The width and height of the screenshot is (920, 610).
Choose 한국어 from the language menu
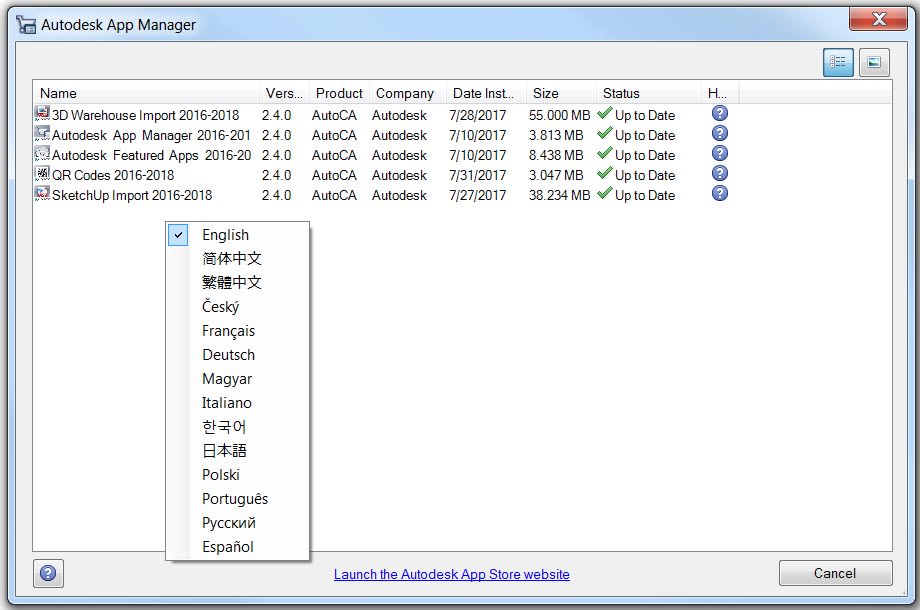coord(226,426)
